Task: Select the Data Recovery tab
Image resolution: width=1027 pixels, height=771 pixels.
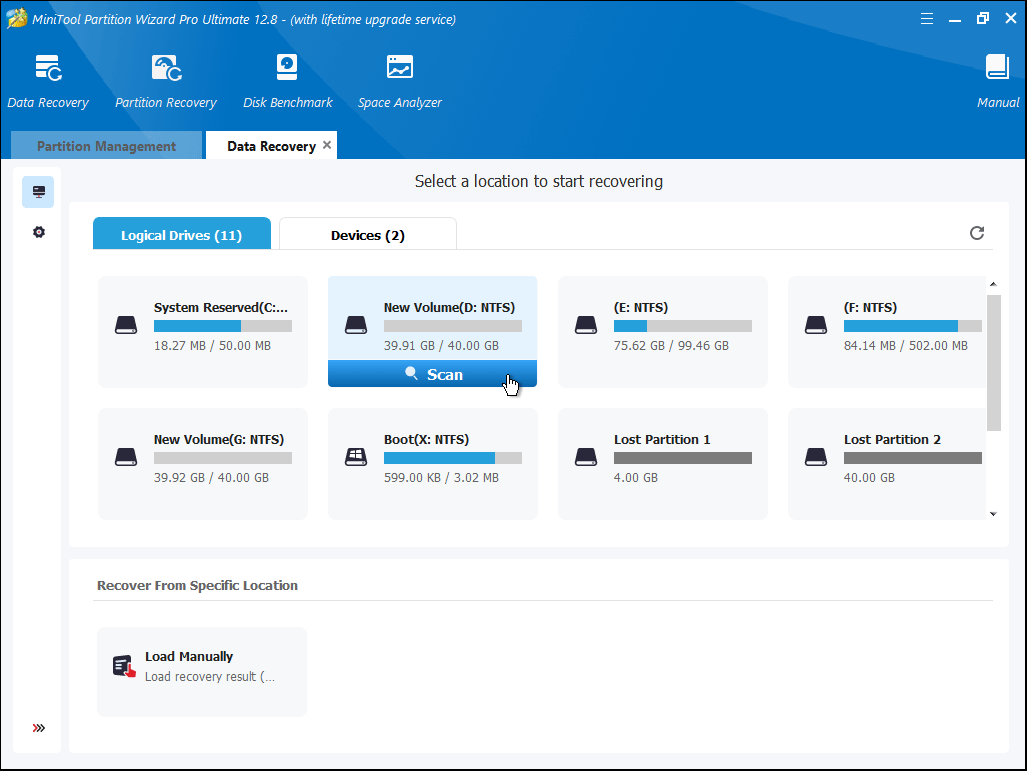Action: coord(271,145)
